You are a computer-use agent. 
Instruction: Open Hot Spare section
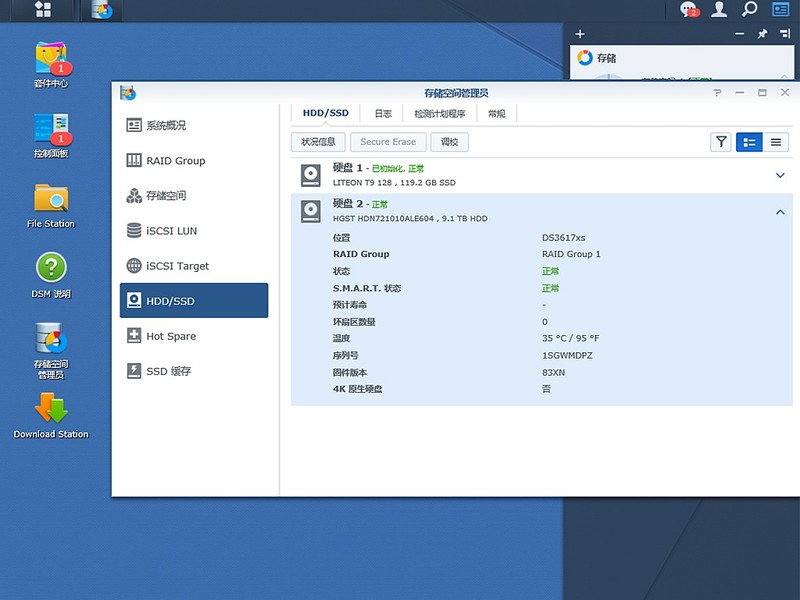coord(194,336)
